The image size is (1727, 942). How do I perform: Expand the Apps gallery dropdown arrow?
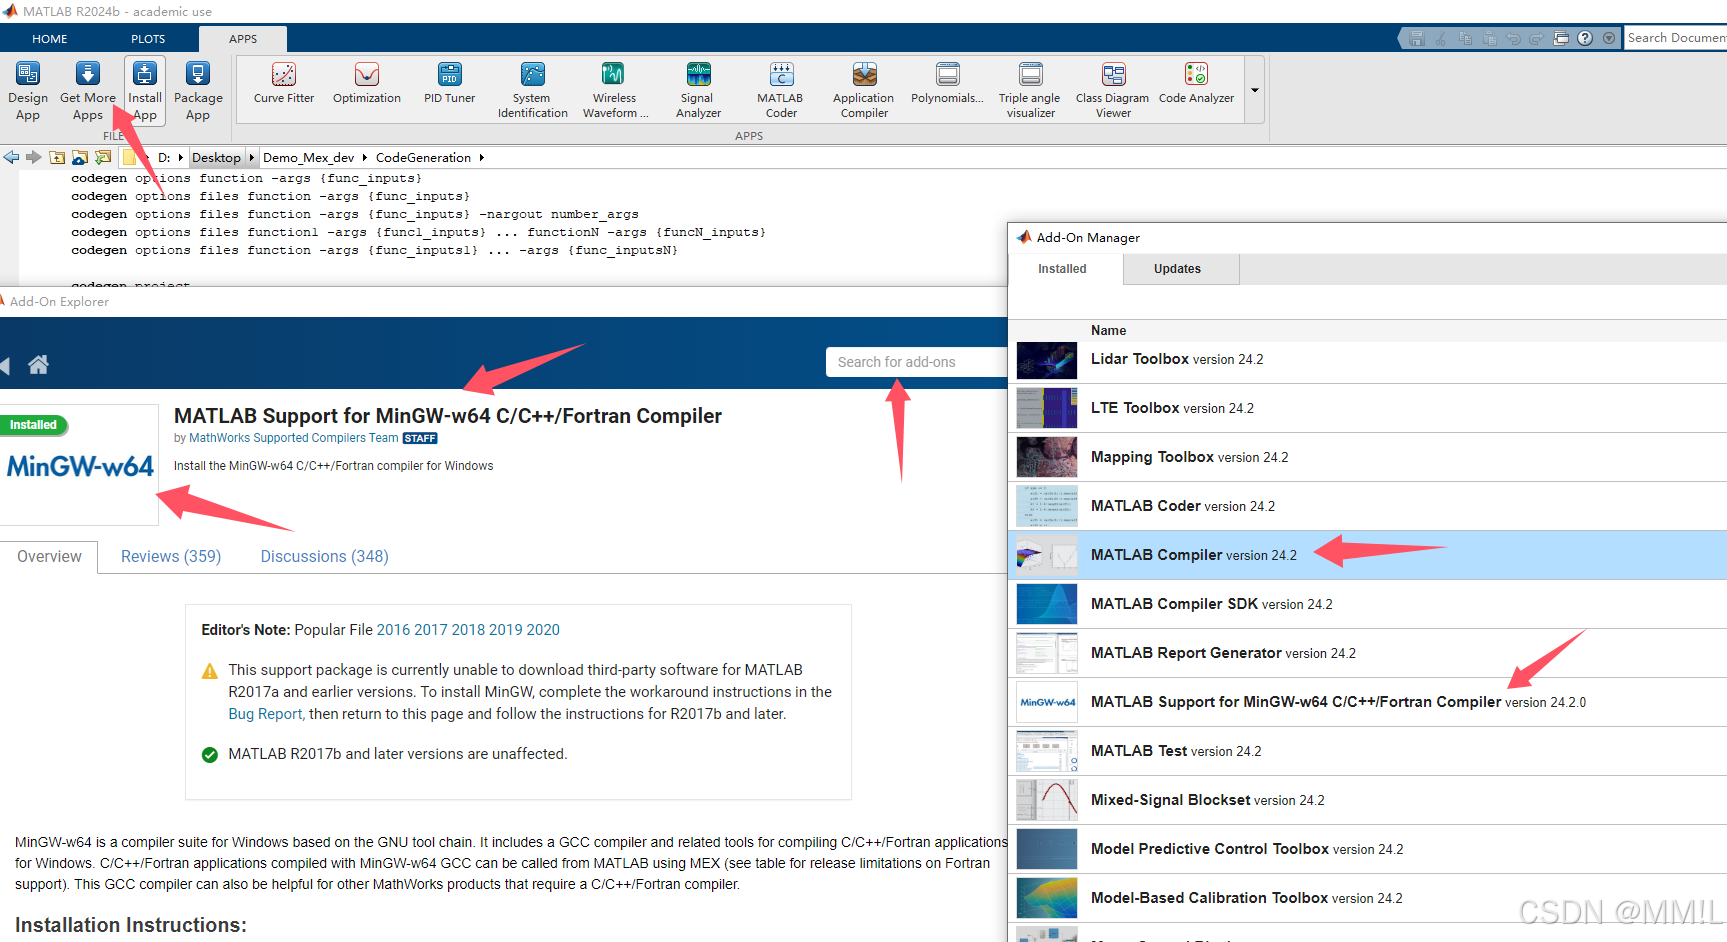tap(1255, 90)
